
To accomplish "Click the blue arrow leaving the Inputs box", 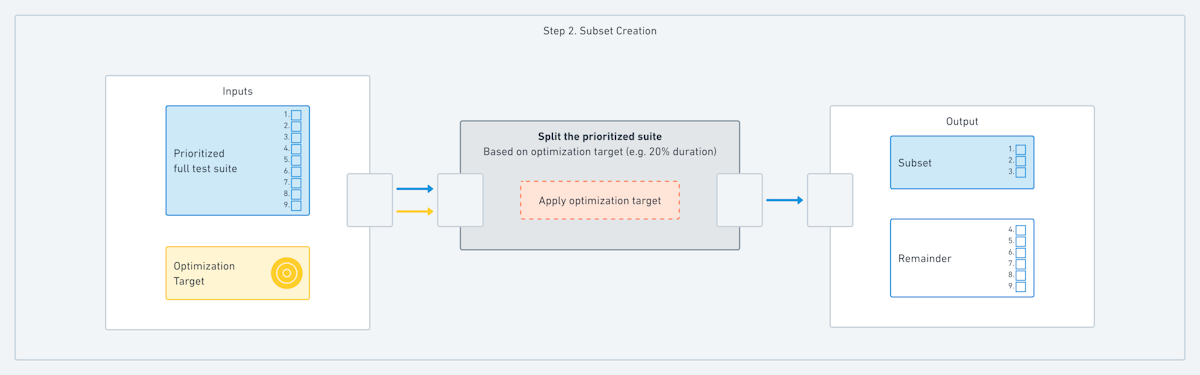I will tap(415, 188).
